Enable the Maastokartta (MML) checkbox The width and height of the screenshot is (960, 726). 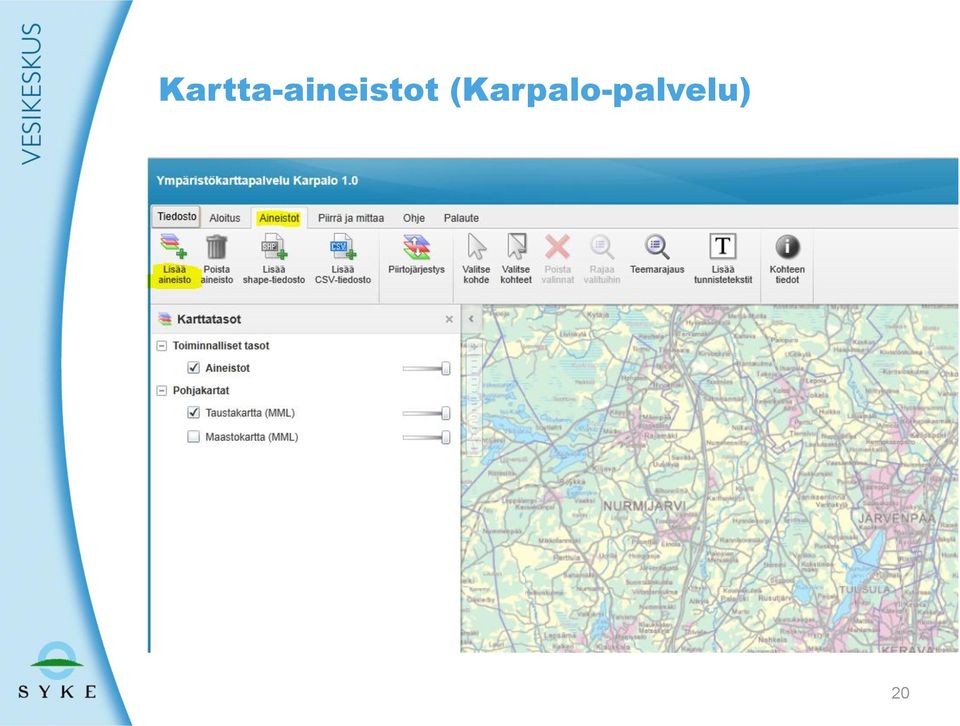tap(193, 437)
